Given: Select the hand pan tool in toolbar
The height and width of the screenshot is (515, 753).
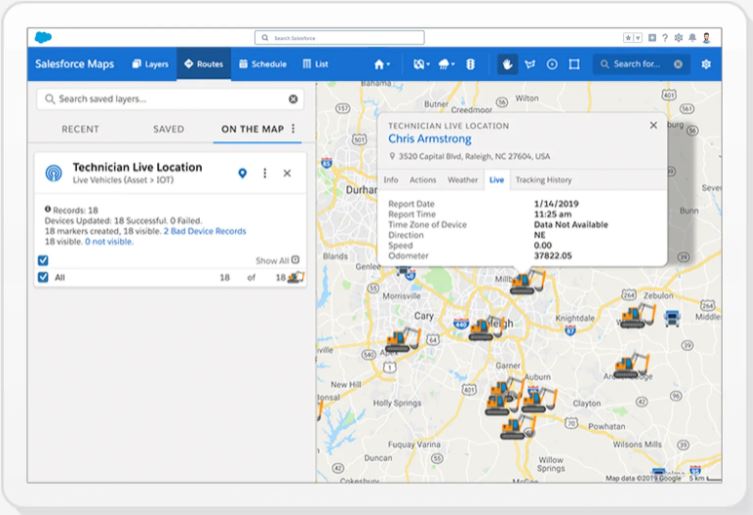Looking at the screenshot, I should tap(507, 64).
